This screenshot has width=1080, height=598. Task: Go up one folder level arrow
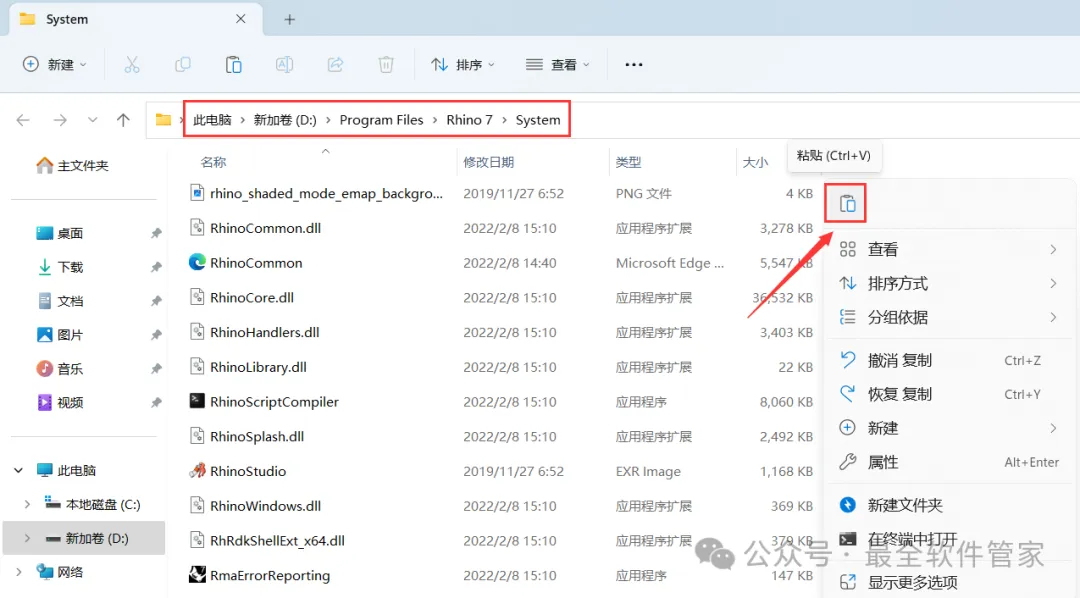[x=123, y=121]
